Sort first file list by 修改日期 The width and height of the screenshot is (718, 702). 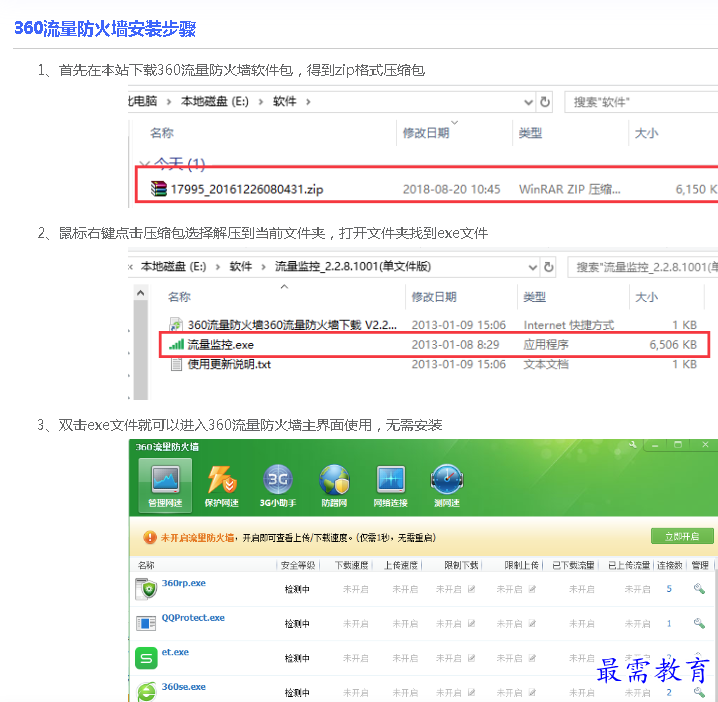coord(426,133)
